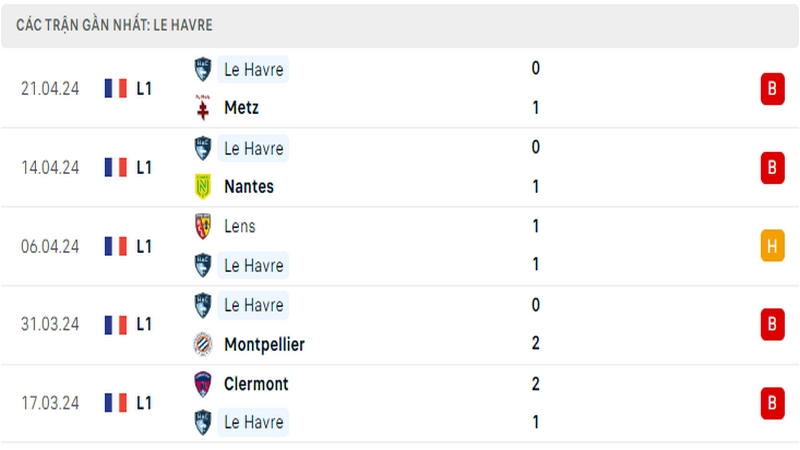The image size is (800, 450).
Task: Click Le Havre crest in Clermont match
Action: pyautogui.click(x=203, y=422)
